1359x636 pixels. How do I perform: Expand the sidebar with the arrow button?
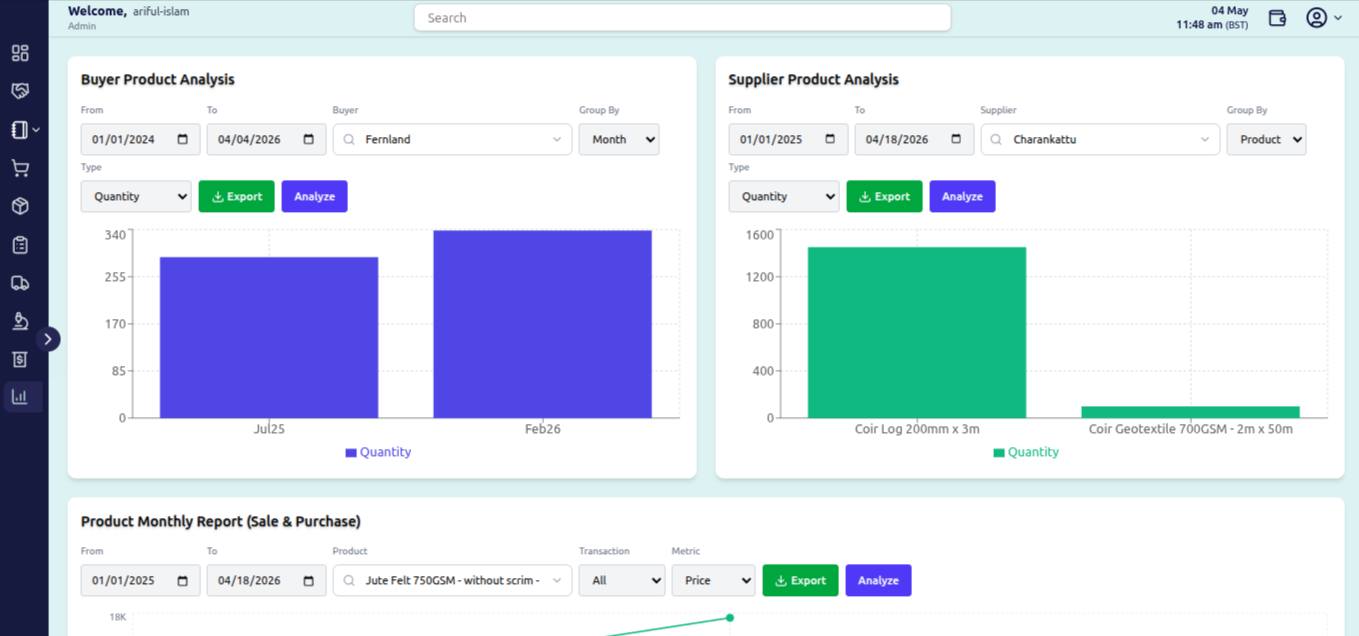point(48,339)
